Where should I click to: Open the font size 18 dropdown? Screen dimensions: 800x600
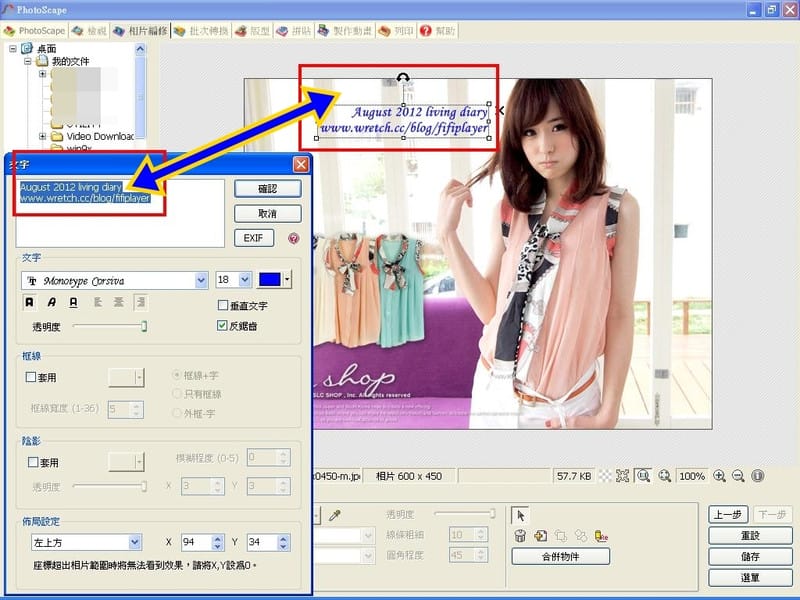pos(243,281)
